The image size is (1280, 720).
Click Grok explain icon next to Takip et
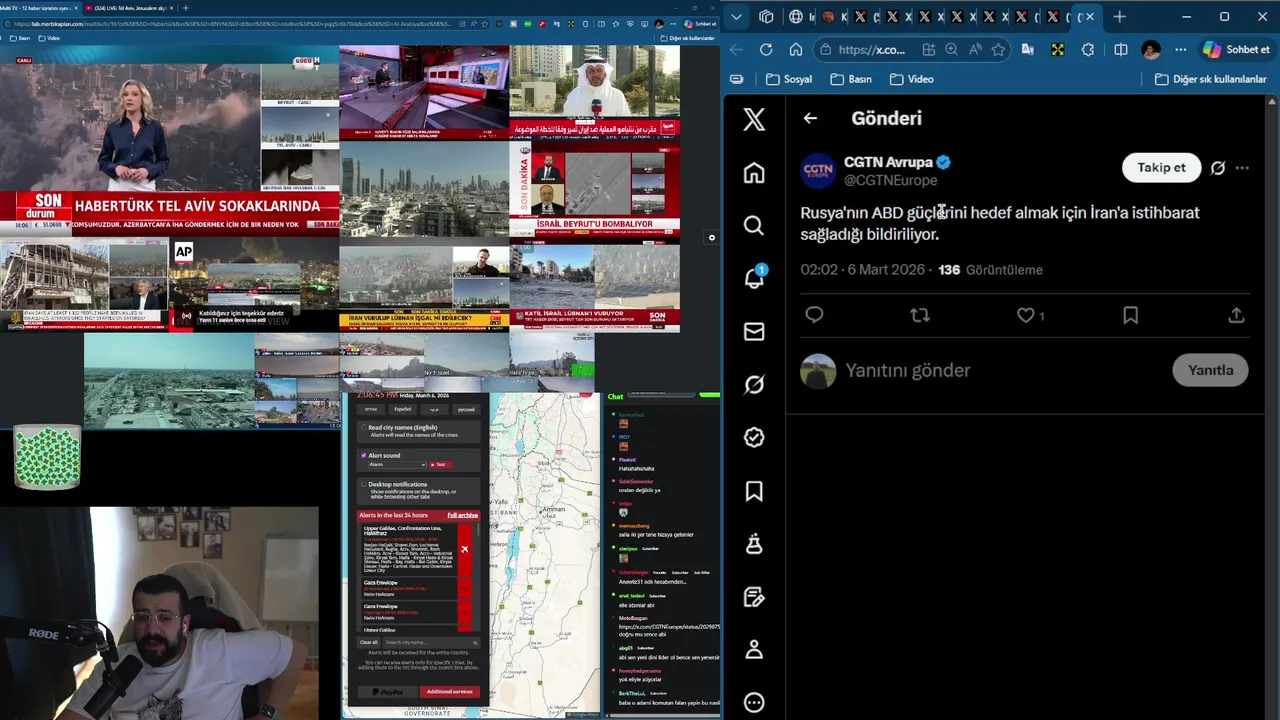(1217, 168)
